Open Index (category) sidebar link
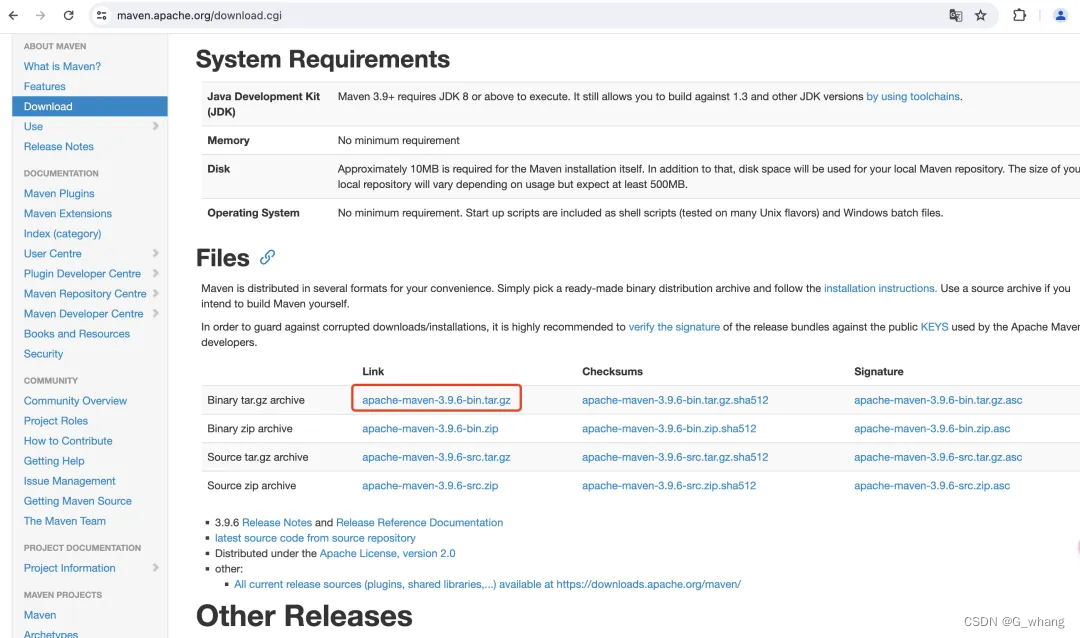The height and width of the screenshot is (638, 1080). (62, 234)
